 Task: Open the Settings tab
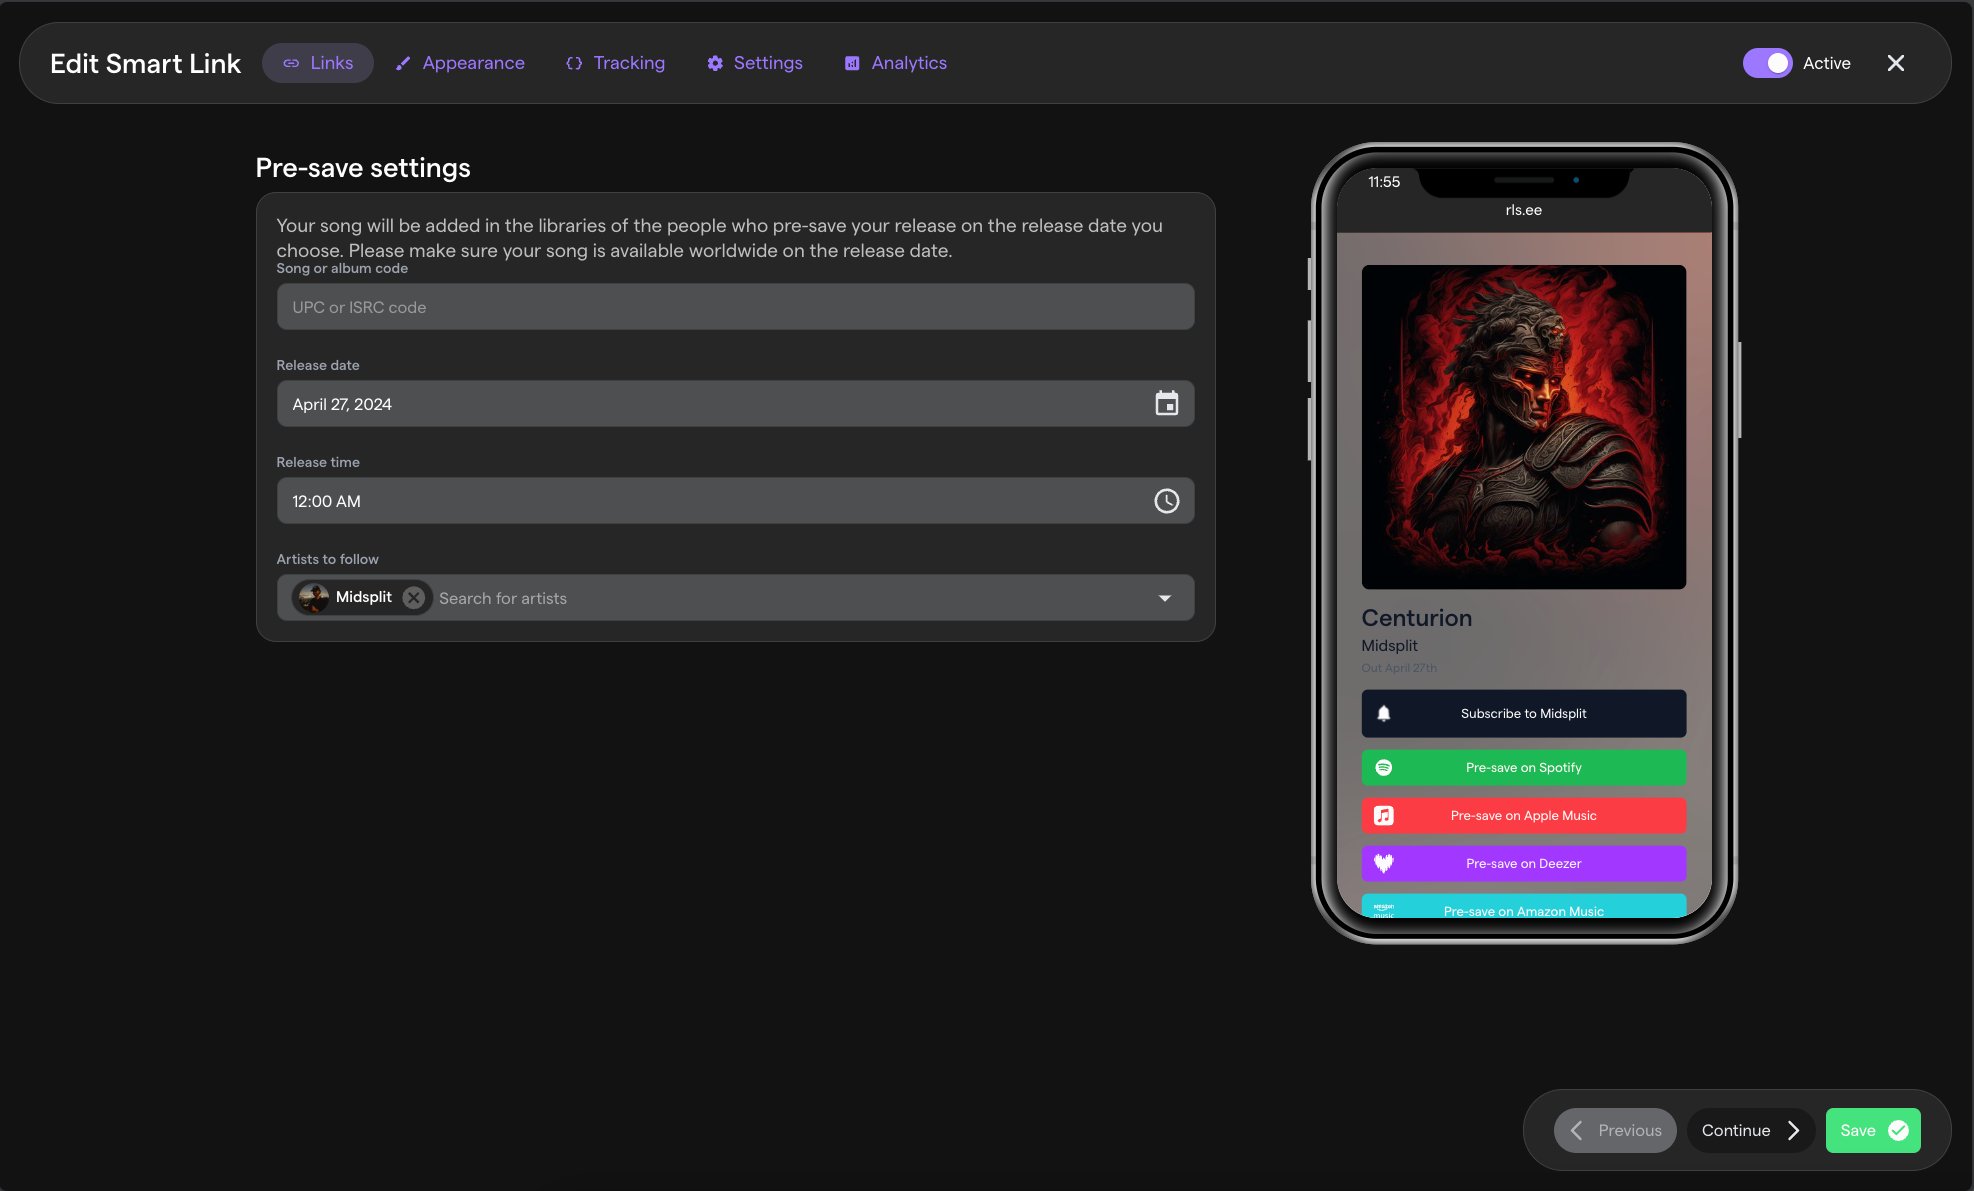(x=755, y=63)
